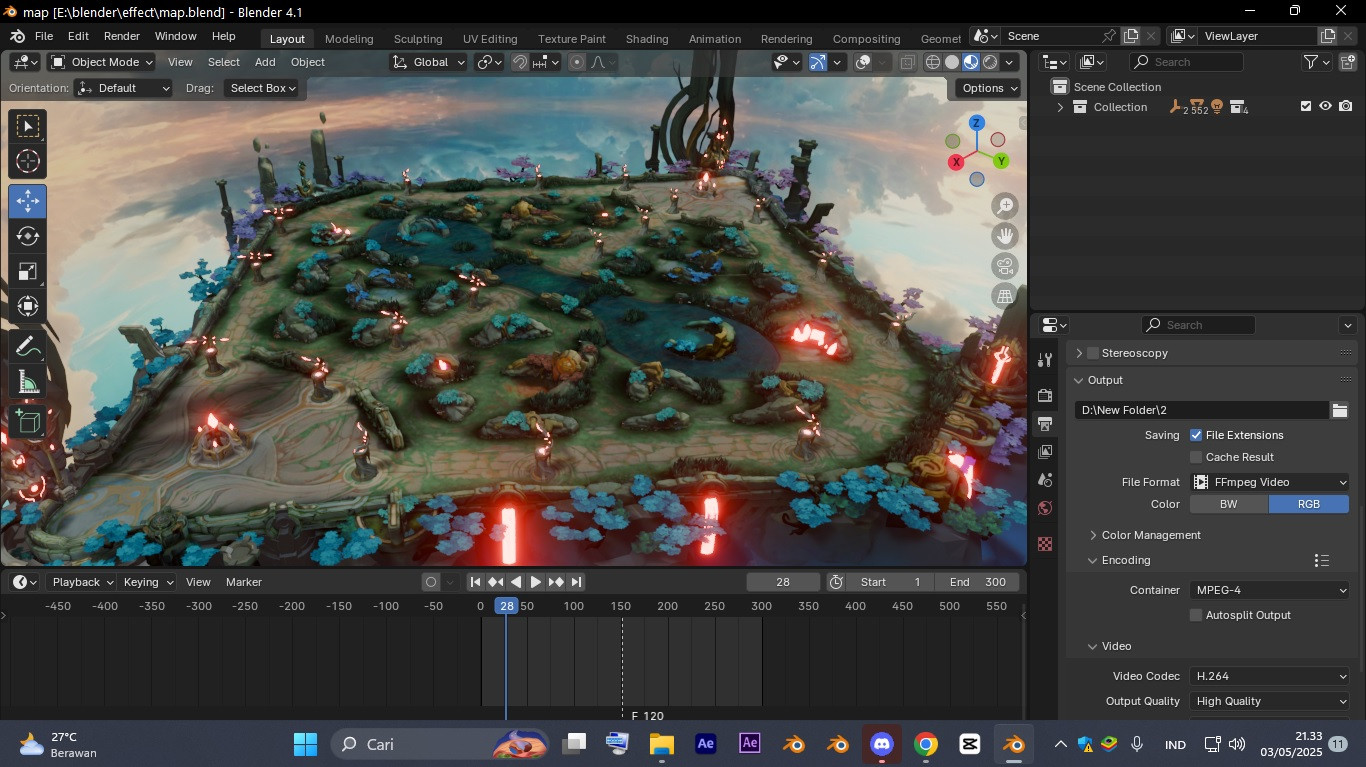Open the File Format FFmpeg Video dropdown

(x=1270, y=482)
